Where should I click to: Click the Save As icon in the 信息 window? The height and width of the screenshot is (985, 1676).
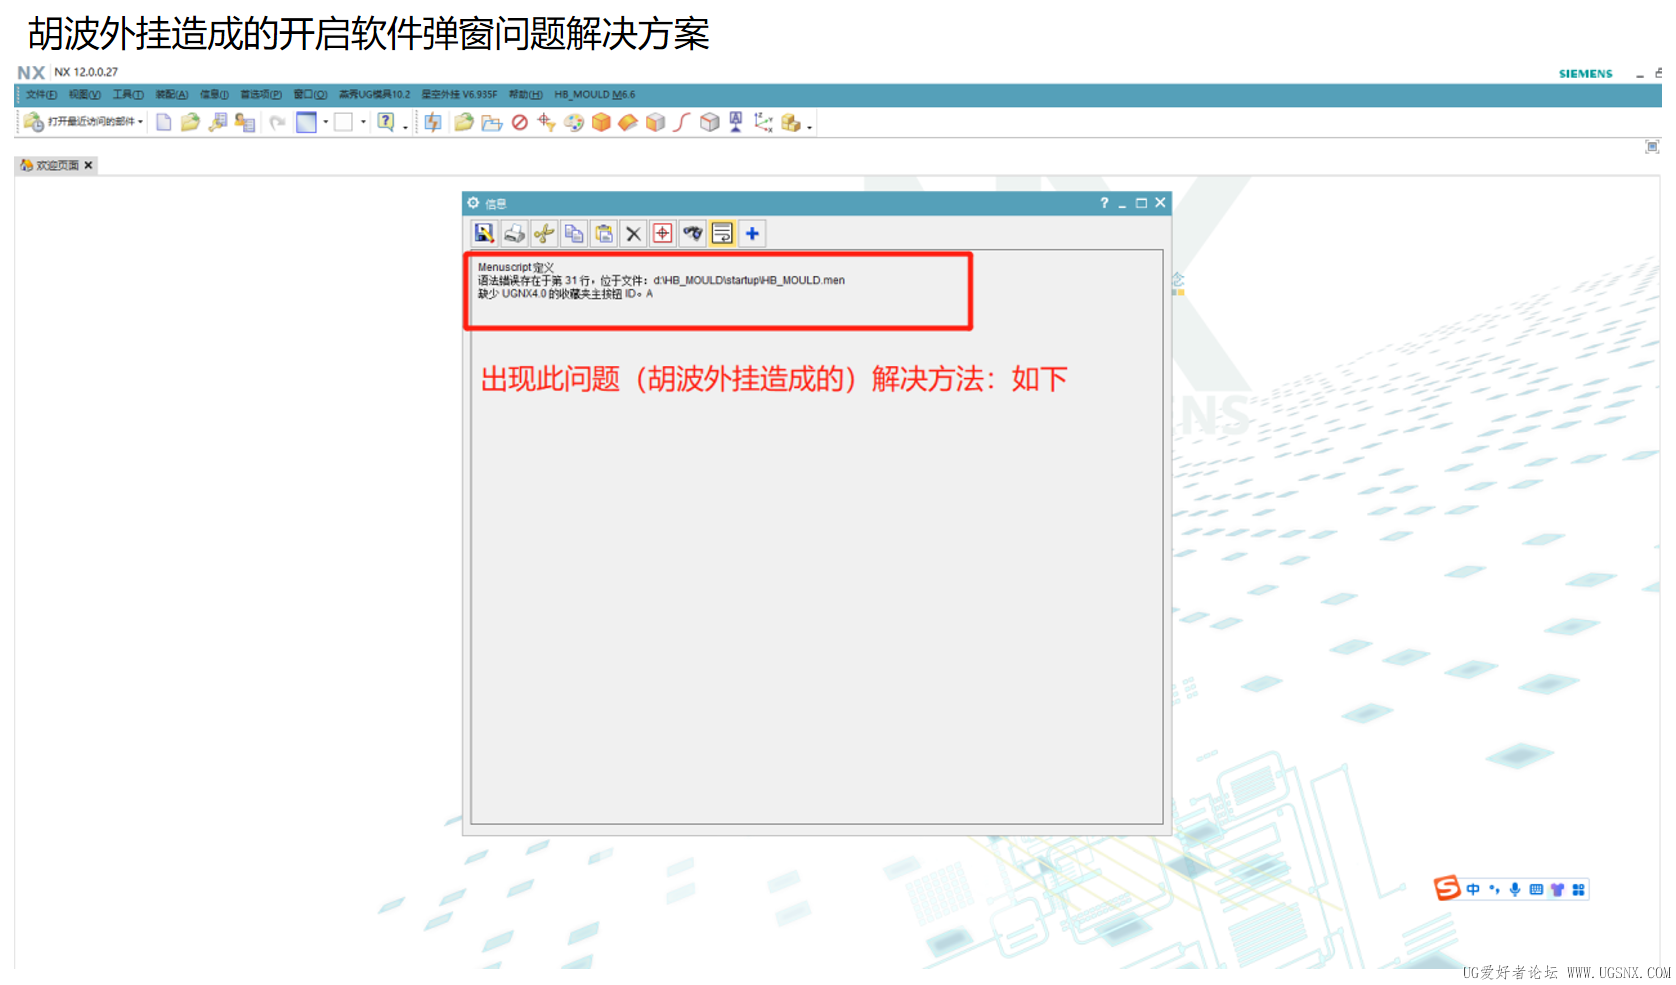pyautogui.click(x=484, y=233)
